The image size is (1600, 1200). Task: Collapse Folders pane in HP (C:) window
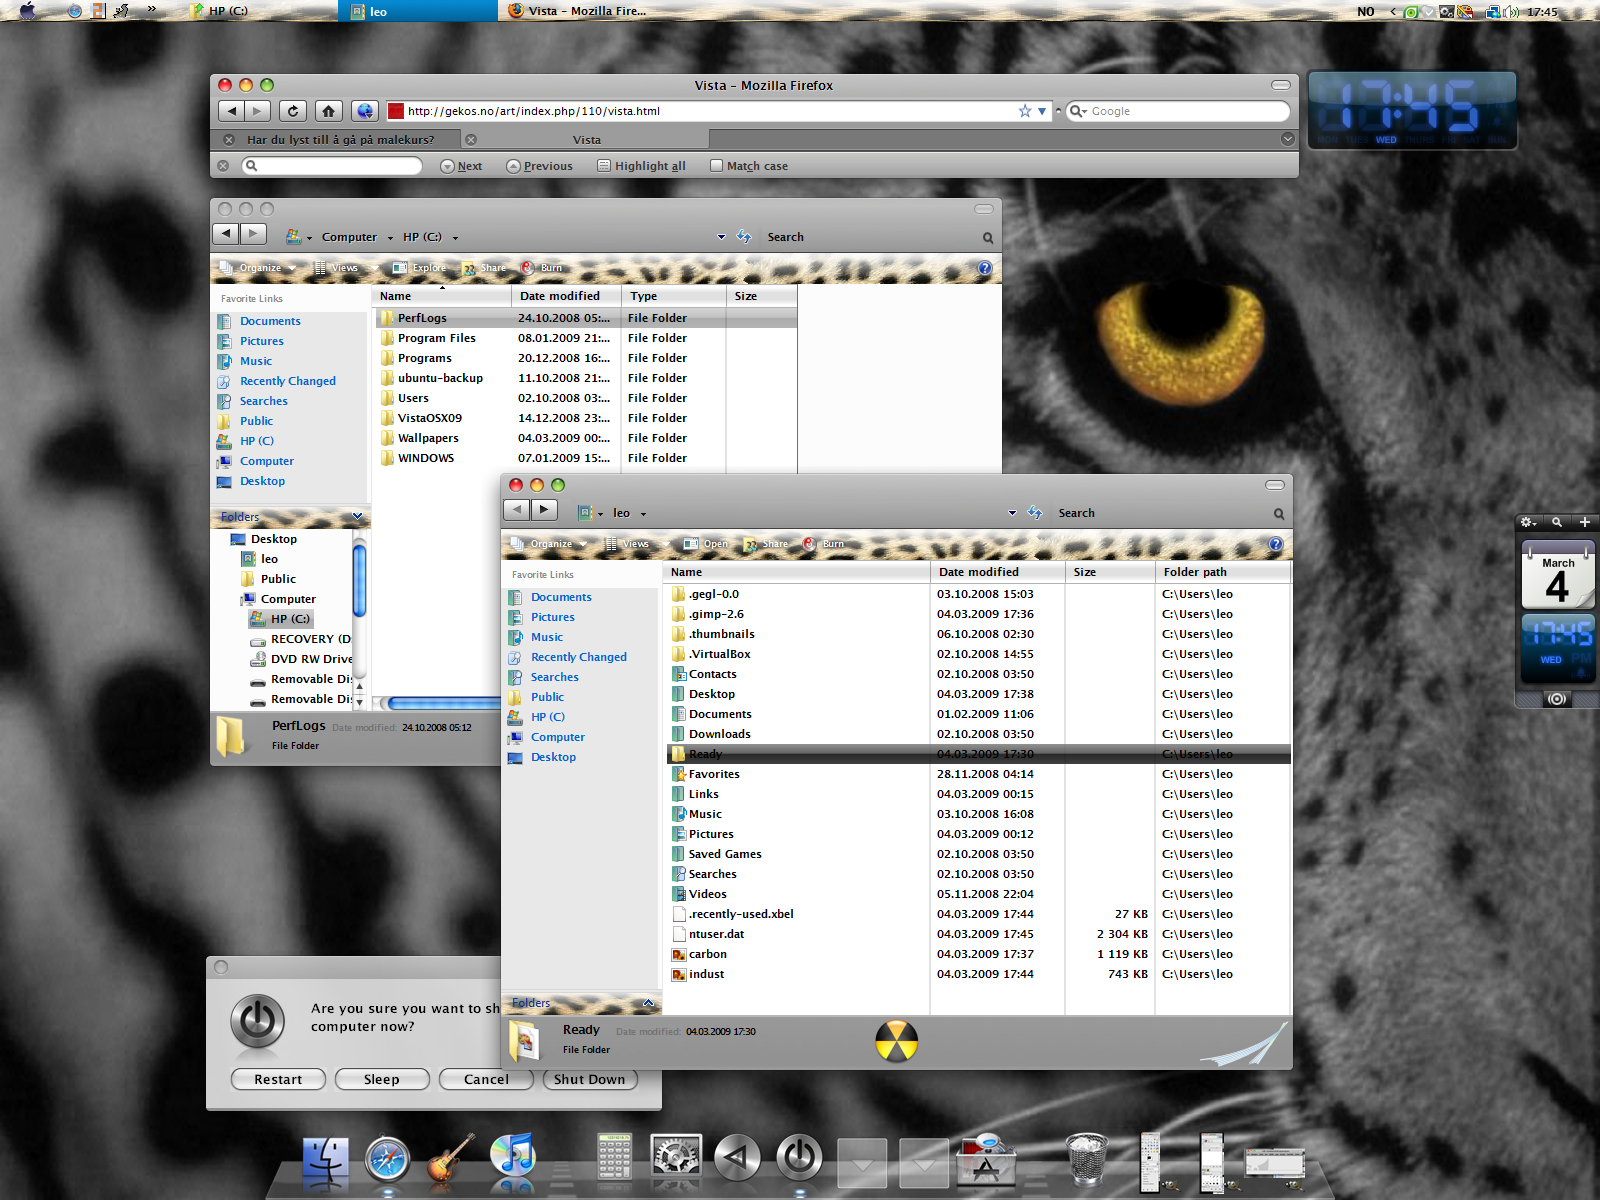358,516
